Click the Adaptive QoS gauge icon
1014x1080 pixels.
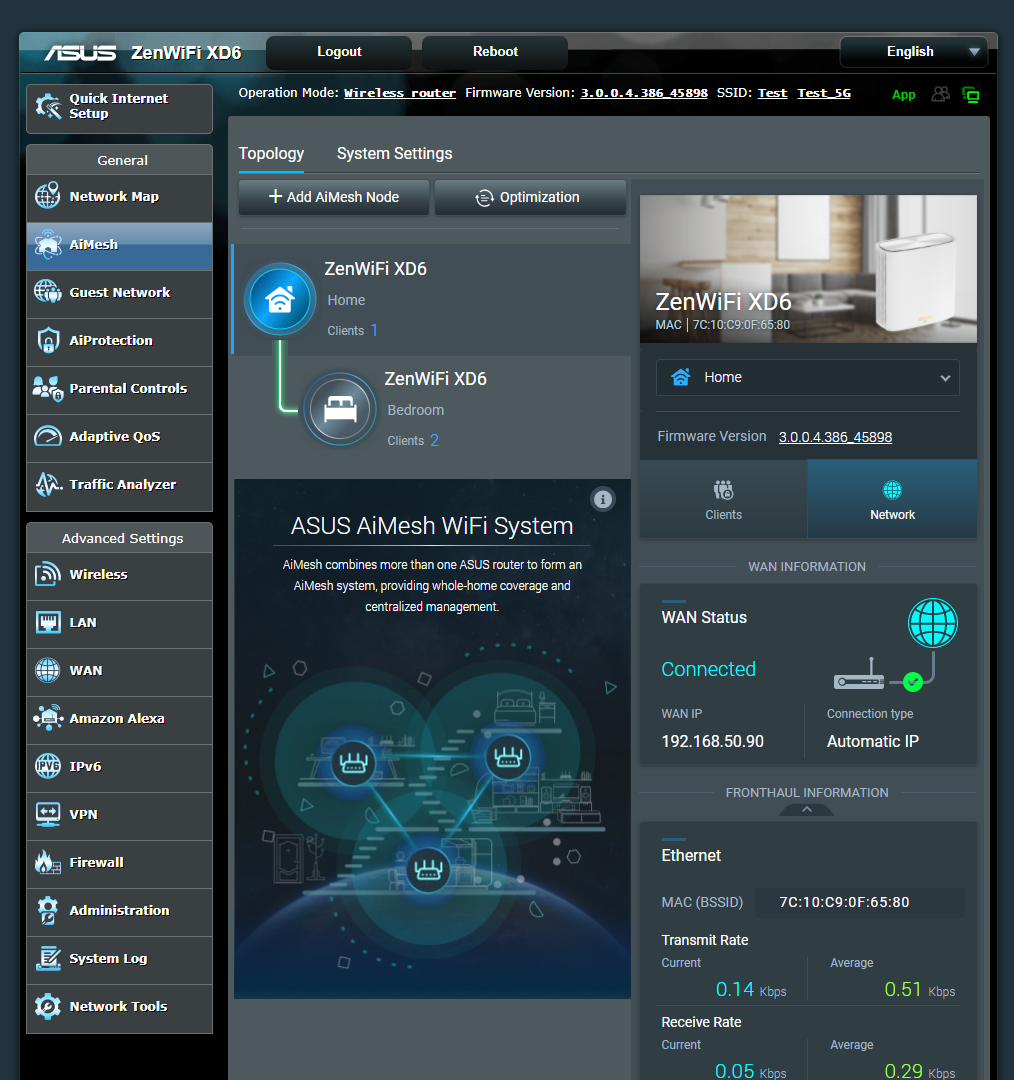pos(48,436)
